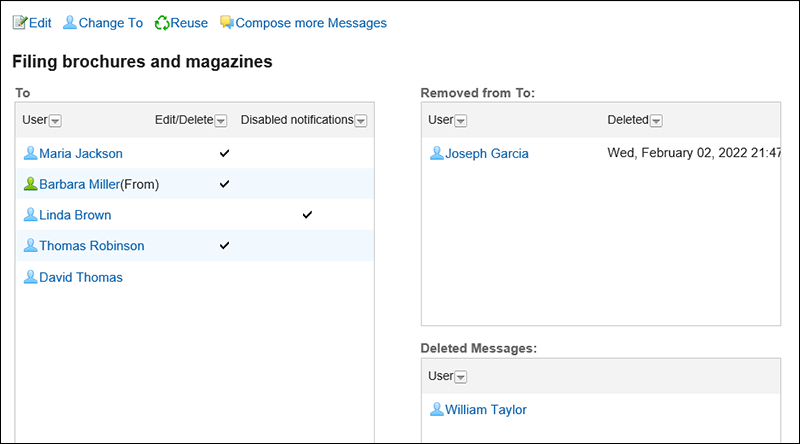Expand User dropdown in Deleted Messages
Image resolution: width=800 pixels, height=444 pixels.
click(460, 377)
